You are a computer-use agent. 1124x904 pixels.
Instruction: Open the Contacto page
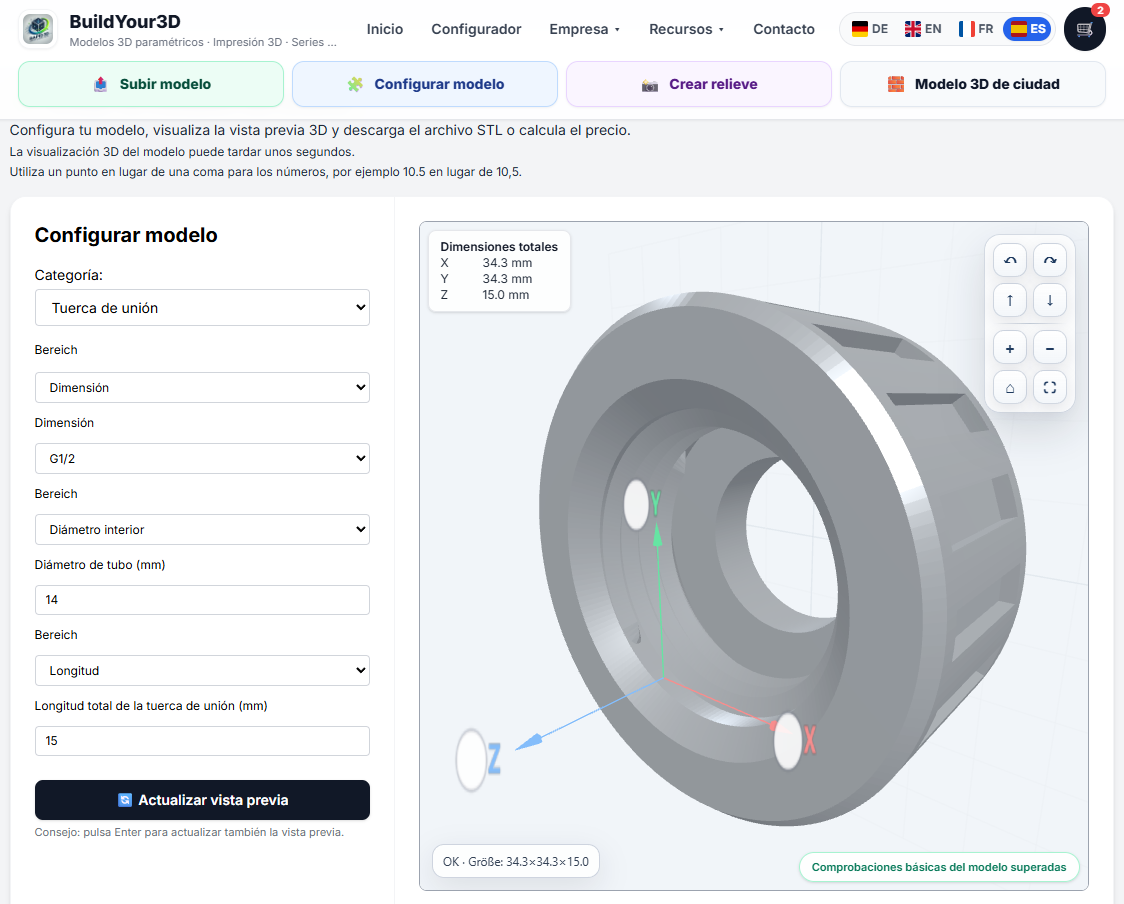tap(784, 29)
